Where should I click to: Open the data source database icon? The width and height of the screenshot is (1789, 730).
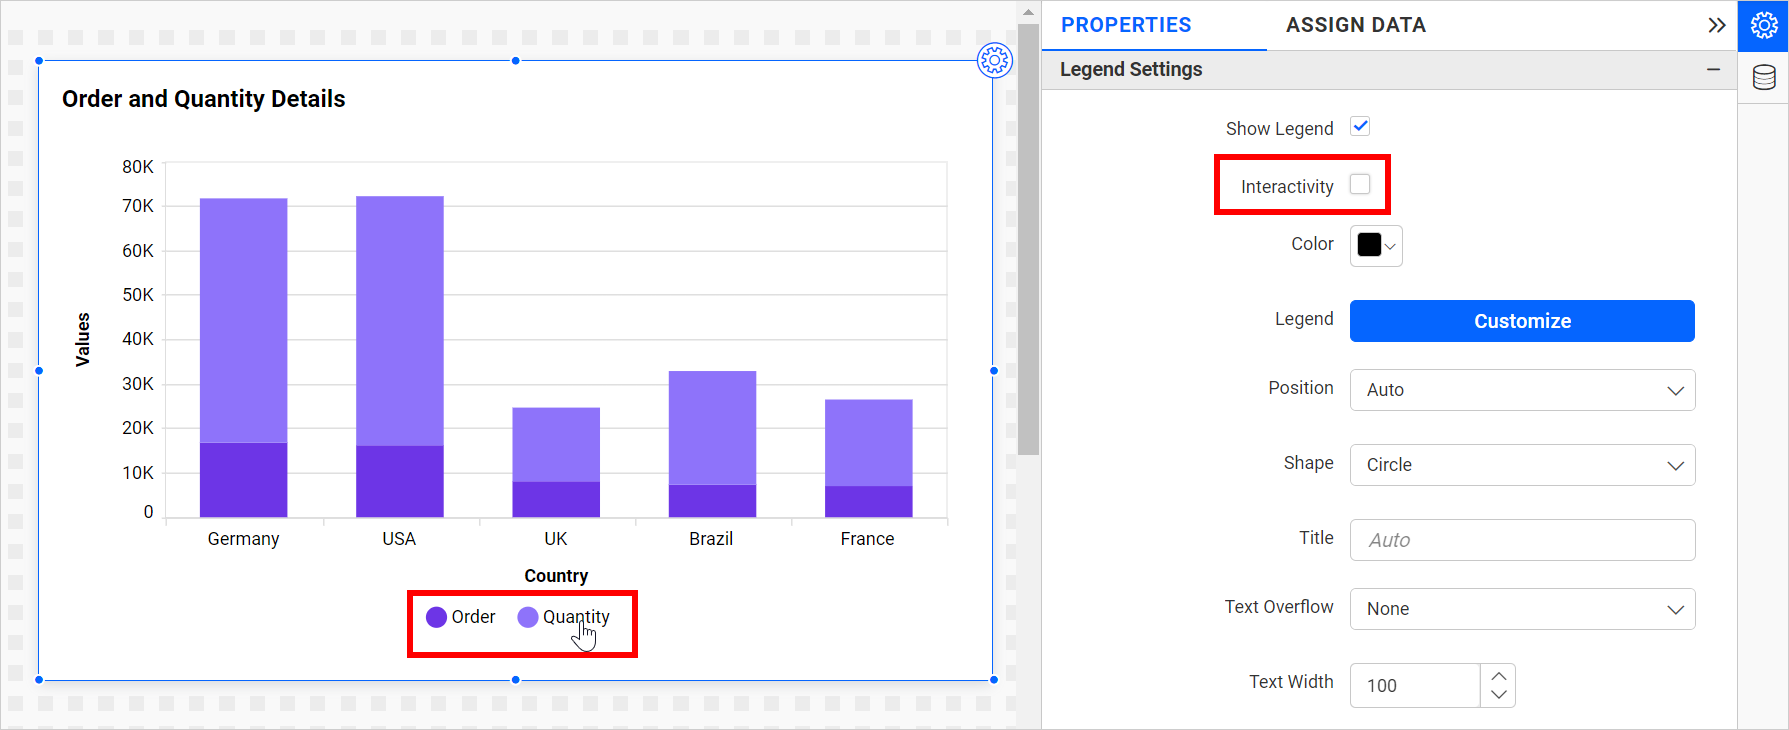tap(1763, 77)
